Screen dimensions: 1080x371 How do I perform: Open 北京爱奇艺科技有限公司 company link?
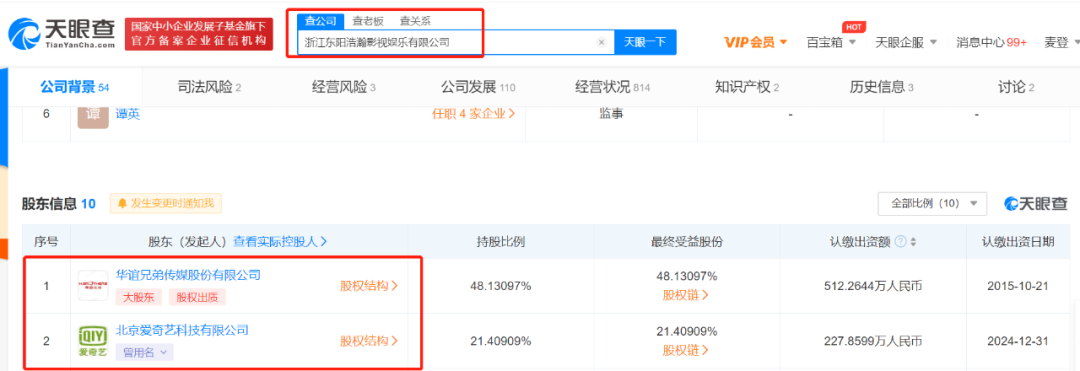pos(182,330)
